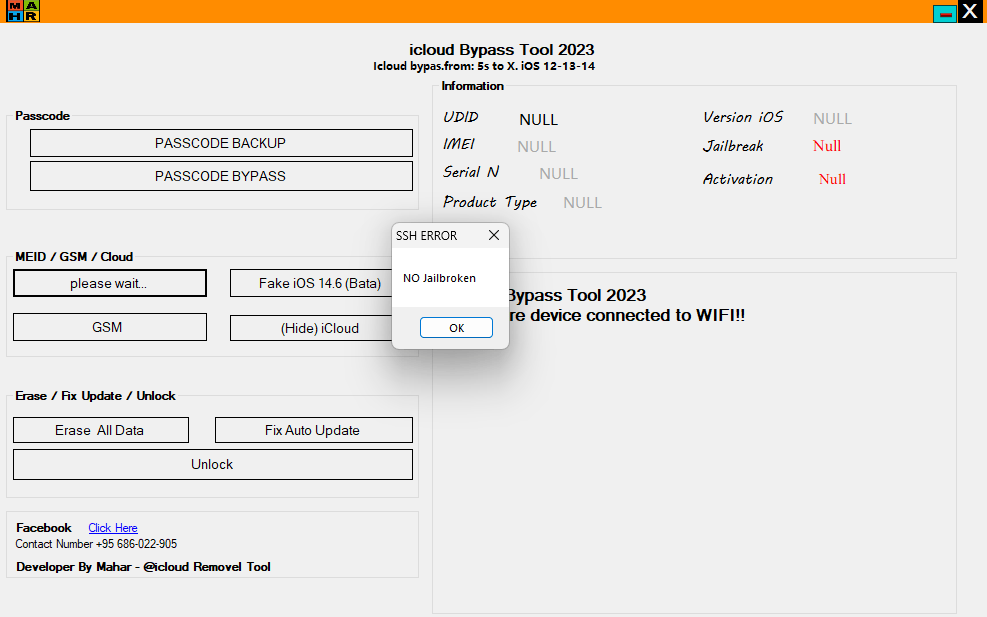Click the 'please wait...' button
The image size is (987, 617).
point(110,283)
